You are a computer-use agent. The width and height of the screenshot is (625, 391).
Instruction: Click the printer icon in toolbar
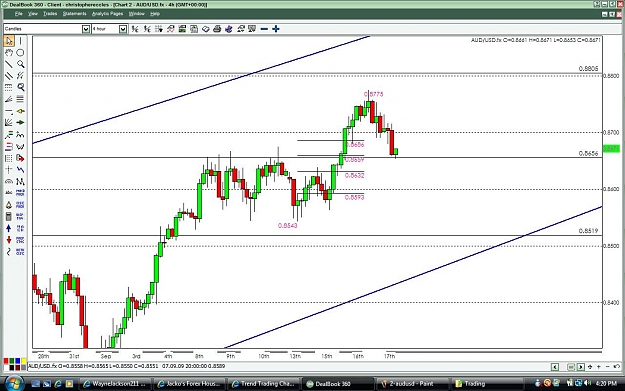click(x=217, y=29)
